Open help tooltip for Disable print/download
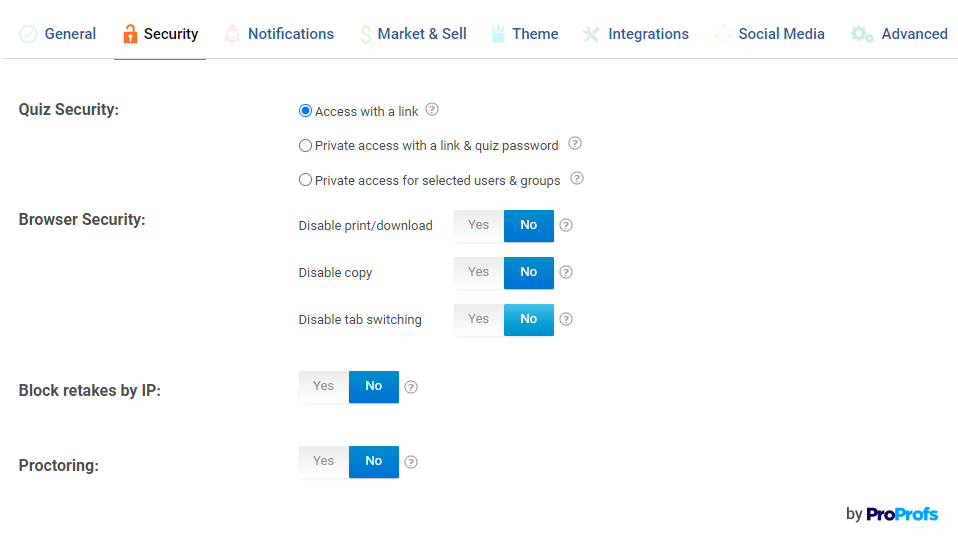958x539 pixels. click(x=566, y=225)
